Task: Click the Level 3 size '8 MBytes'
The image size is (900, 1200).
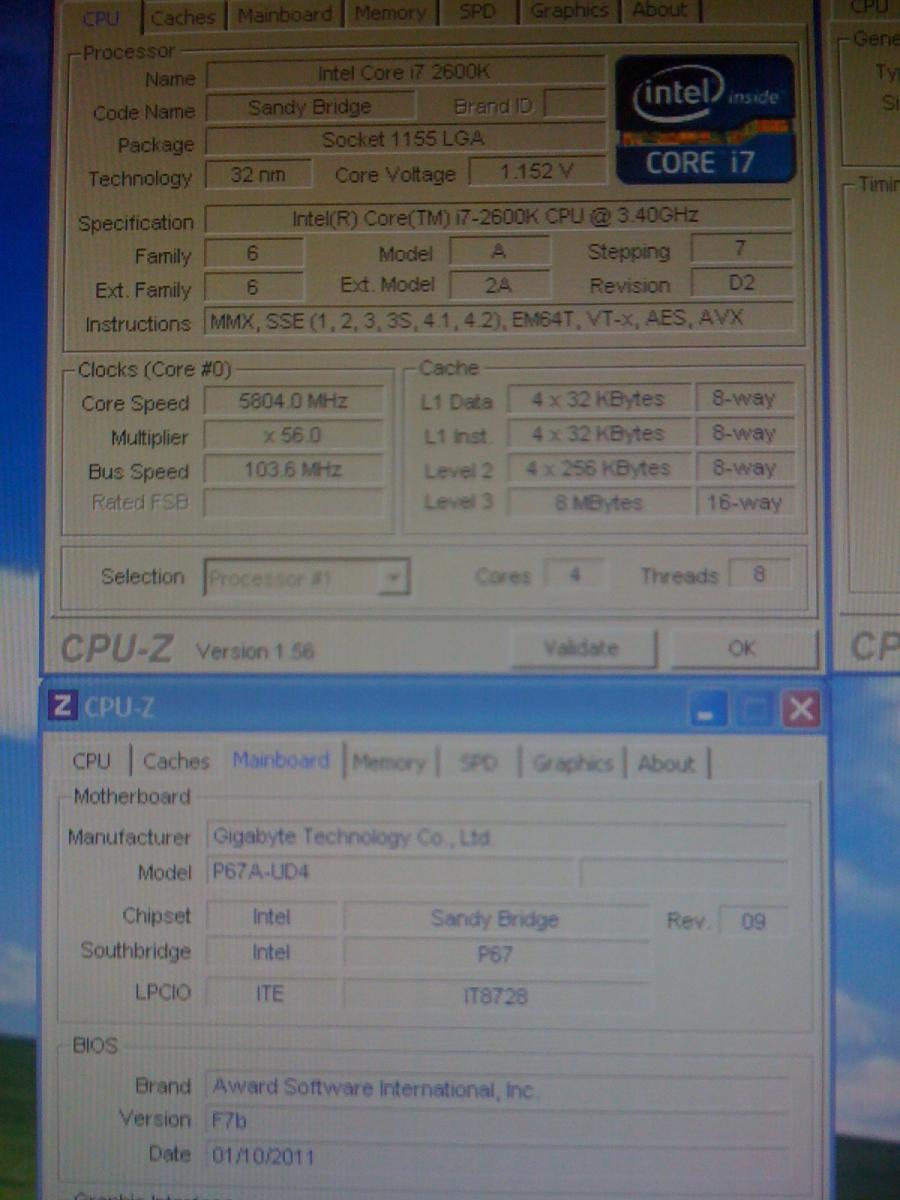Action: 598,502
